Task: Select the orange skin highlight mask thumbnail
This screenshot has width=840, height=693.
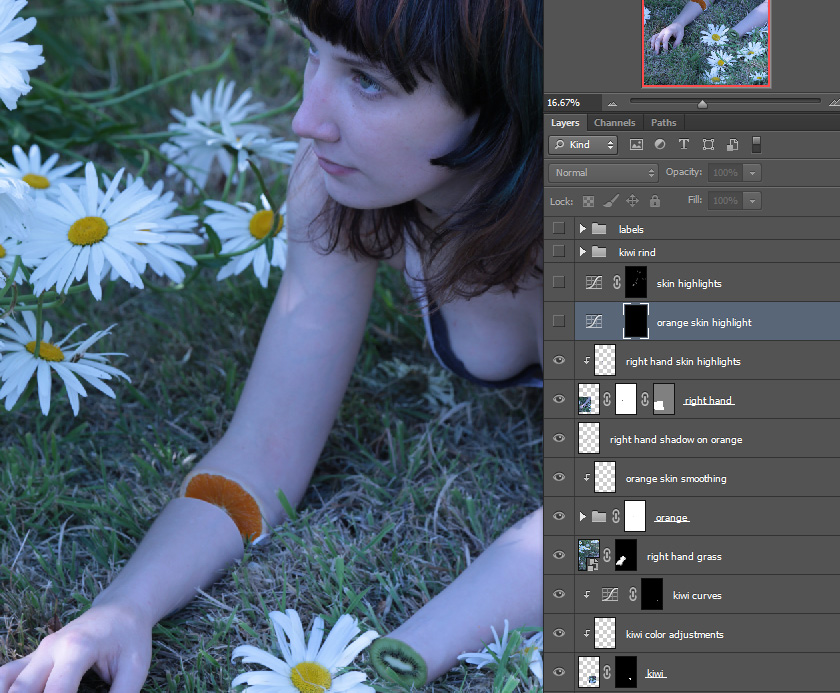Action: tap(636, 321)
